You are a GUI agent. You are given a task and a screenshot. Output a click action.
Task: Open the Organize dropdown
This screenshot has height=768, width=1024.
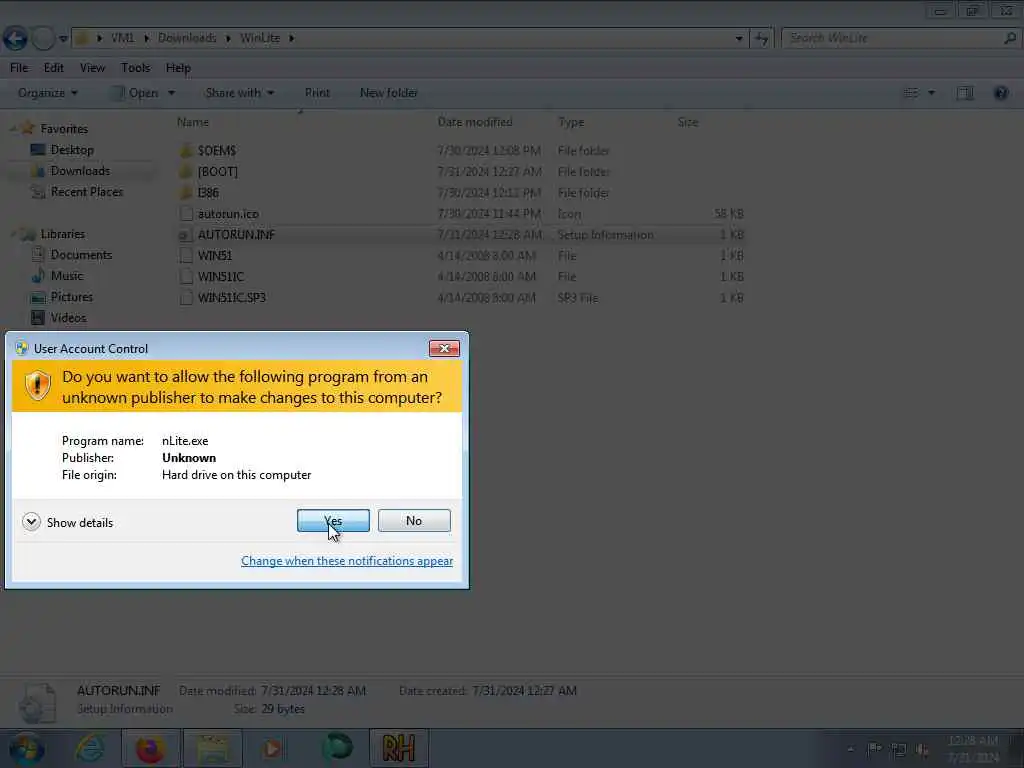point(48,93)
